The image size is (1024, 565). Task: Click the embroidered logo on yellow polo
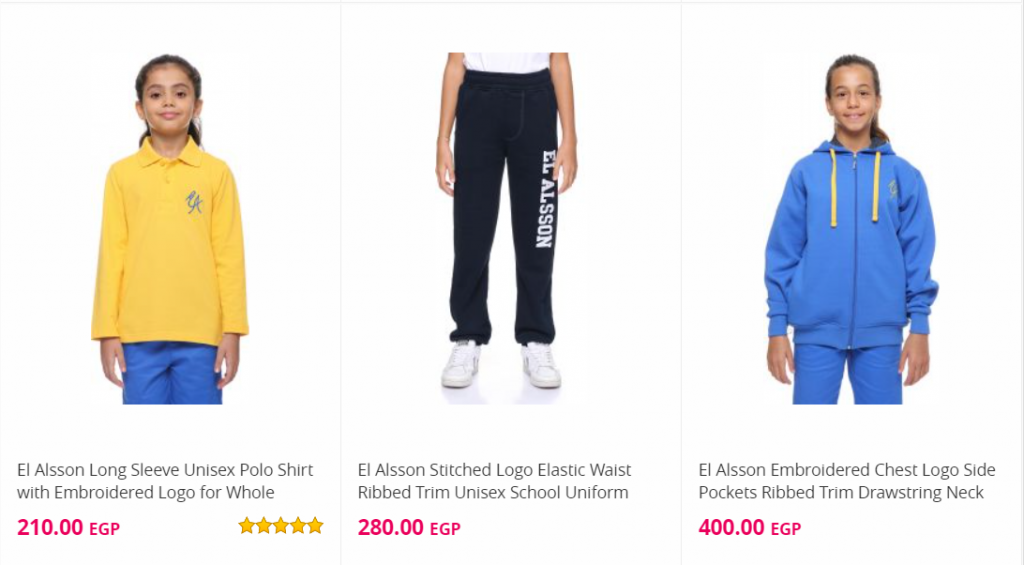194,202
